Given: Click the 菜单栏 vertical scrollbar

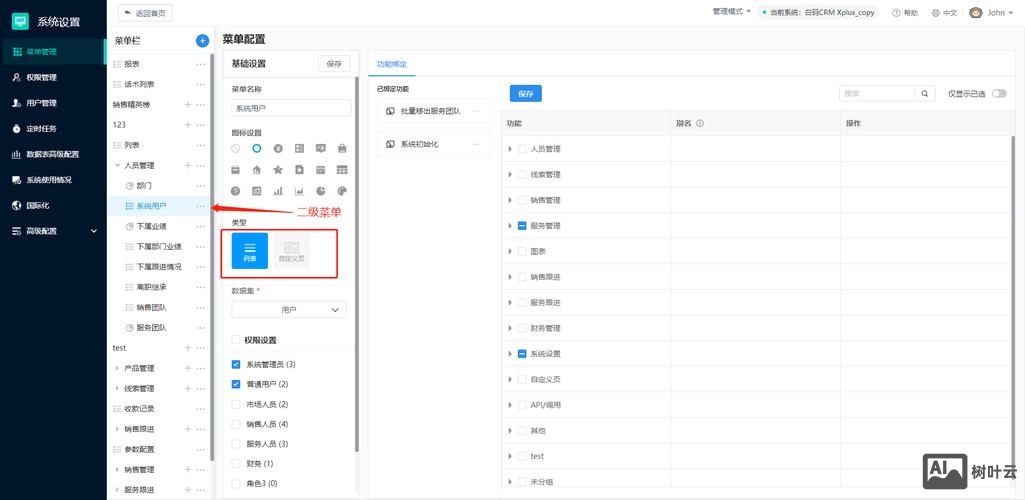Looking at the screenshot, I should point(212,256).
